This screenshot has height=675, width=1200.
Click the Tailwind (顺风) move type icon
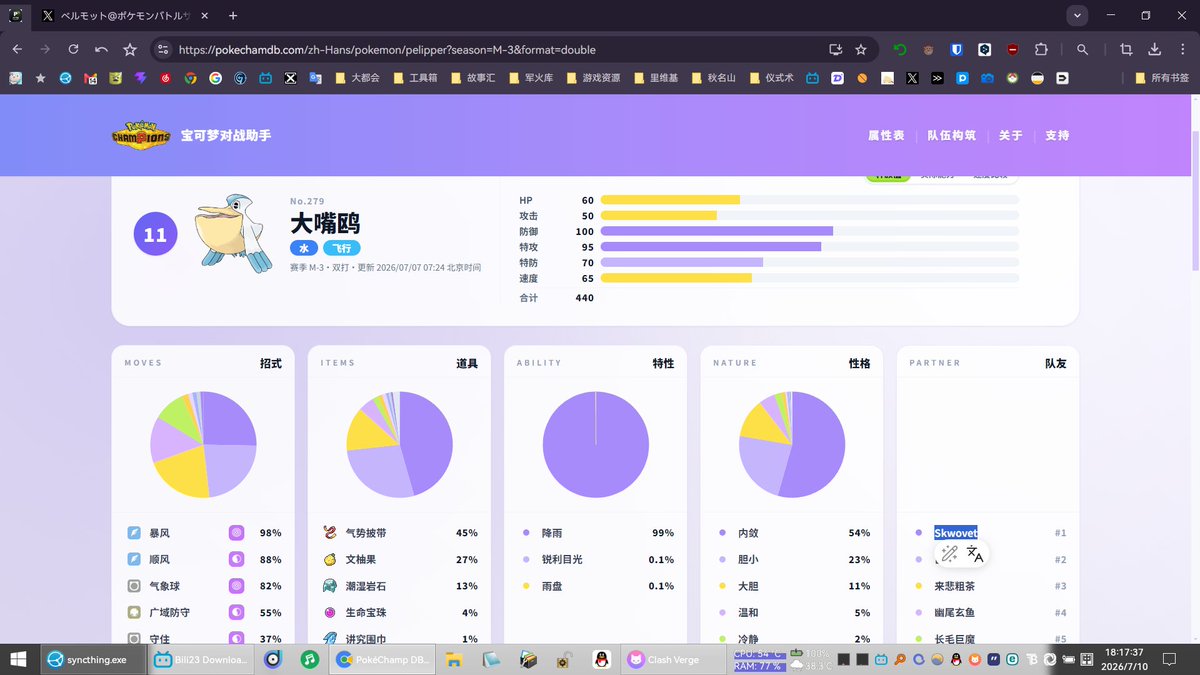[x=134, y=559]
